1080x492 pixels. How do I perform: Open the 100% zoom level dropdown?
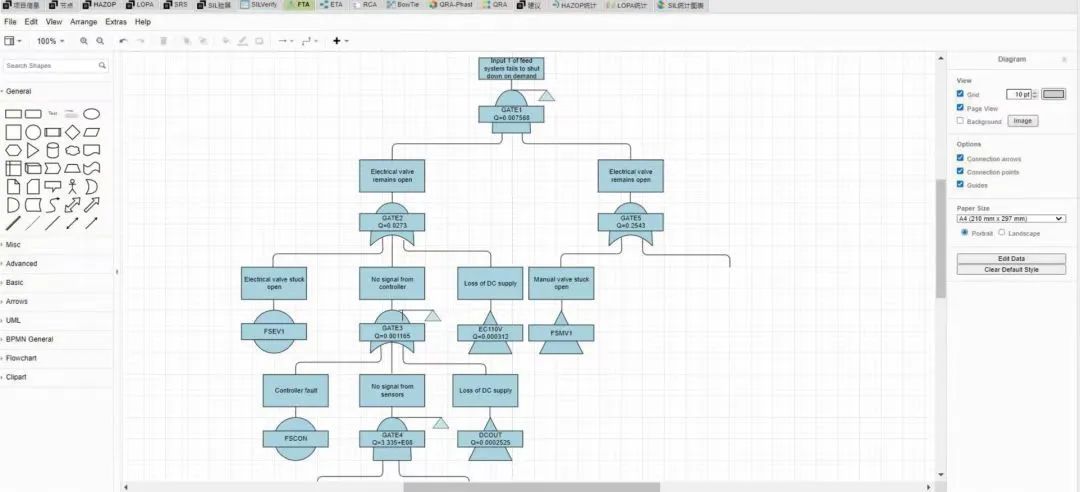pyautogui.click(x=50, y=41)
